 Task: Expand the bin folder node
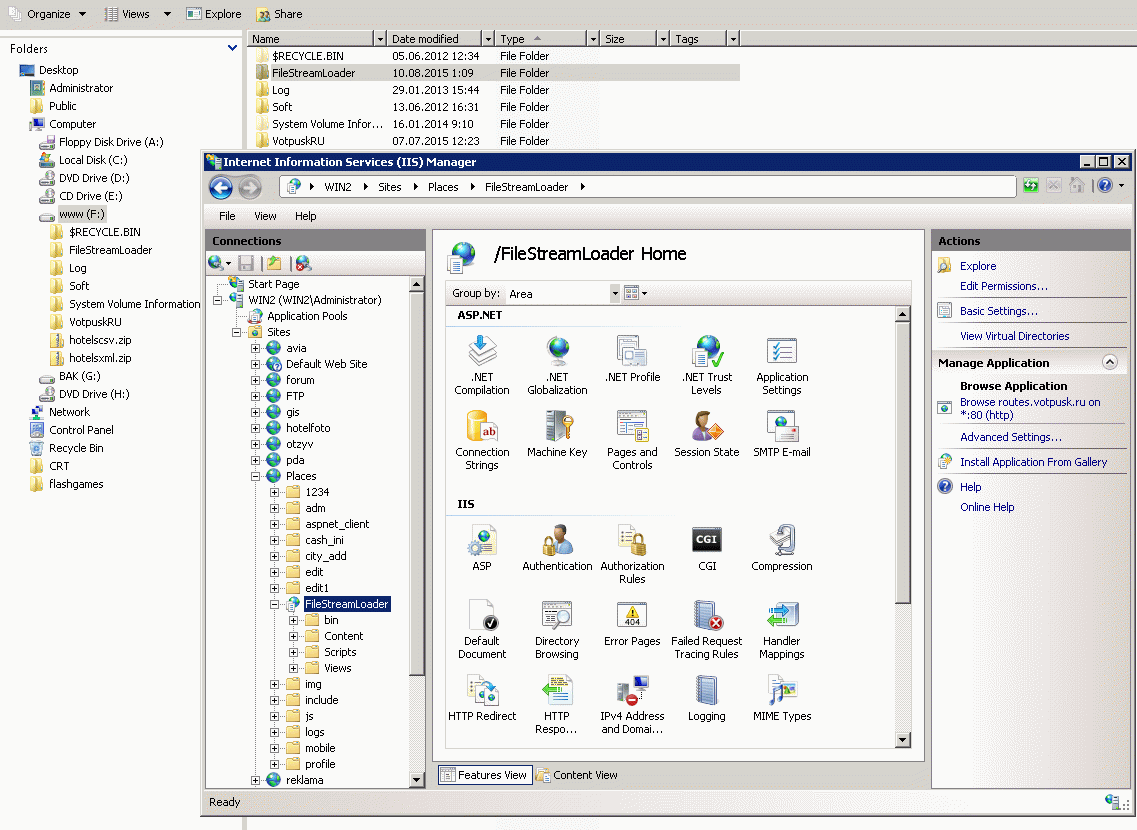[x=294, y=621]
